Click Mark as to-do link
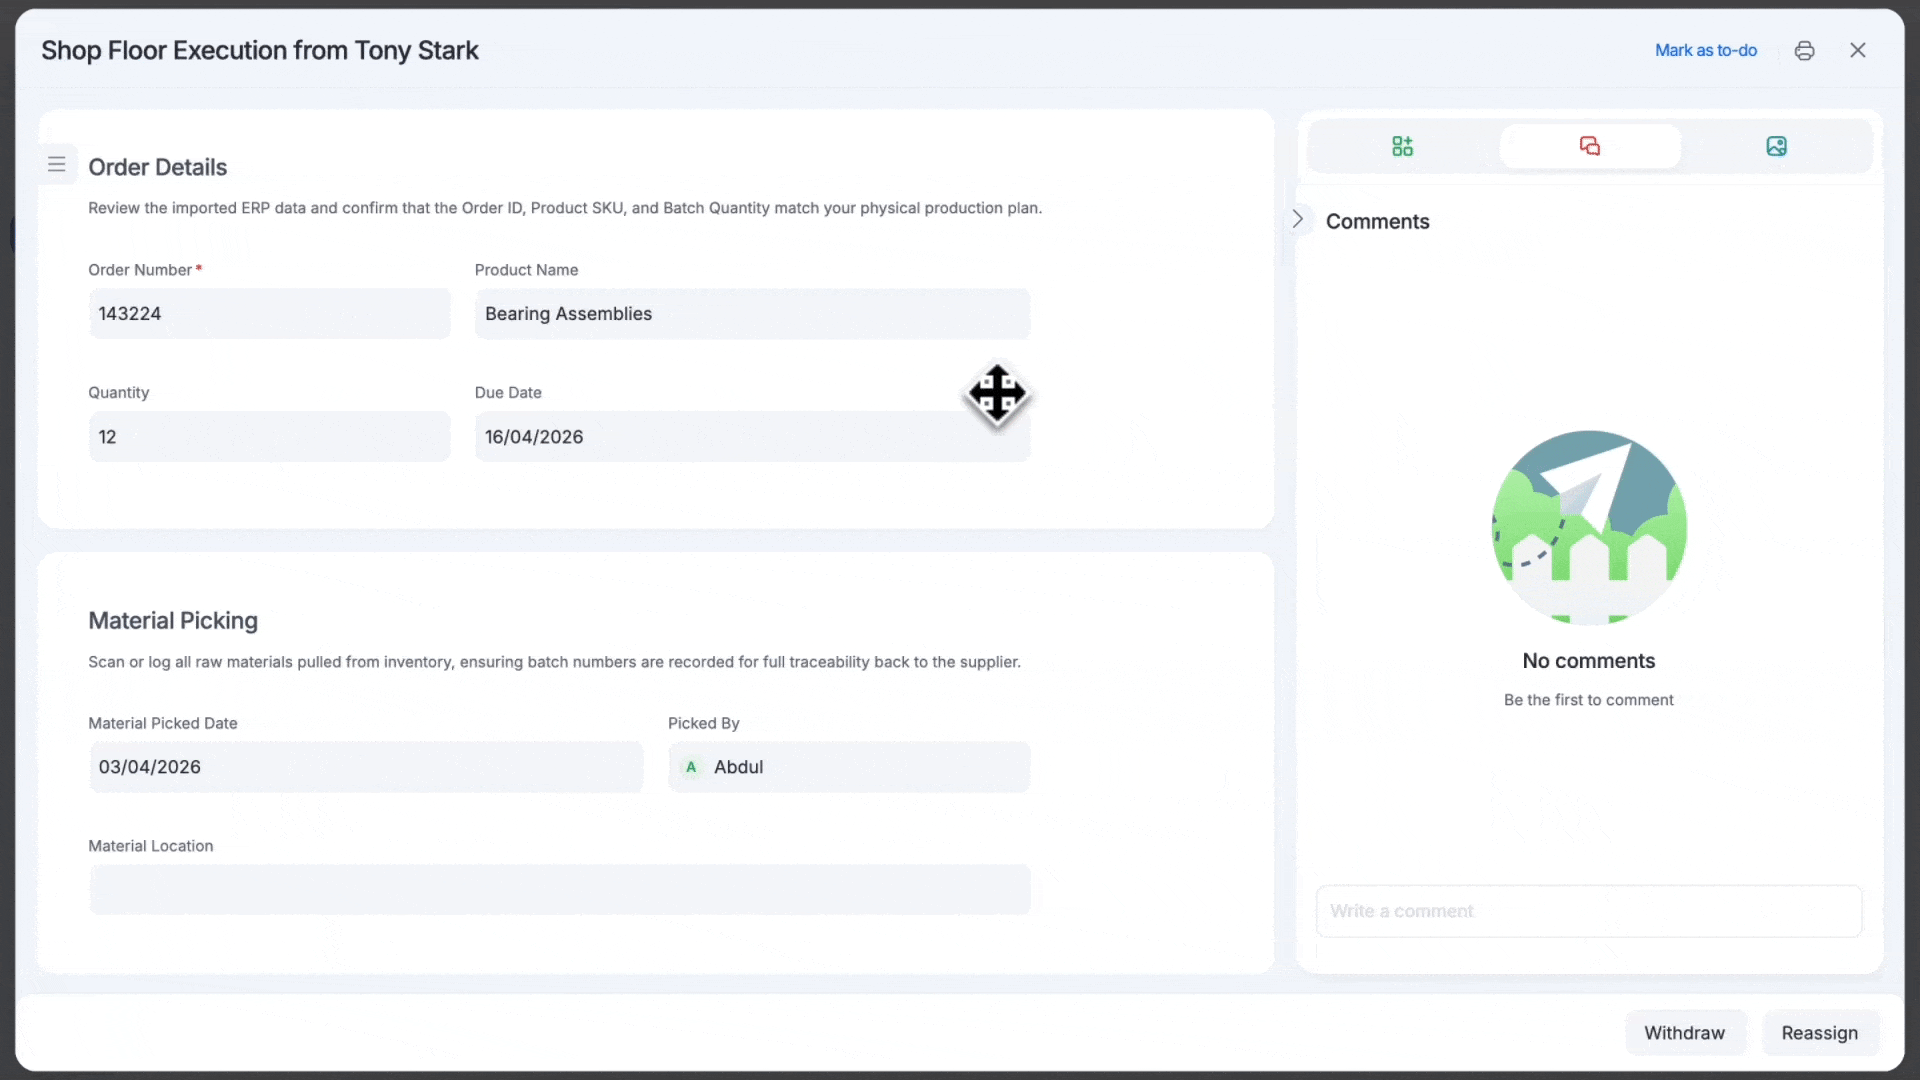The width and height of the screenshot is (1920, 1080). click(1705, 51)
